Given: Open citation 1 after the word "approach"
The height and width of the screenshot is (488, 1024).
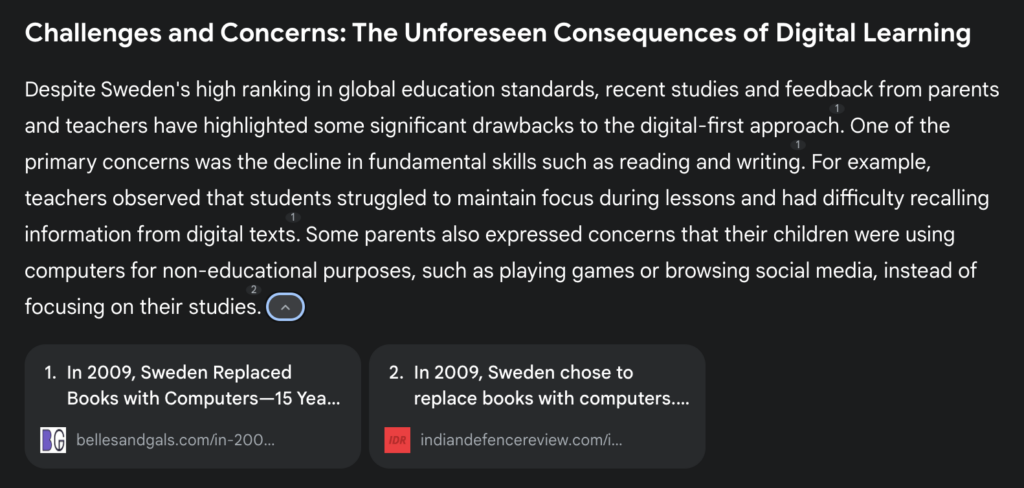Looking at the screenshot, I should pyautogui.click(x=837, y=108).
